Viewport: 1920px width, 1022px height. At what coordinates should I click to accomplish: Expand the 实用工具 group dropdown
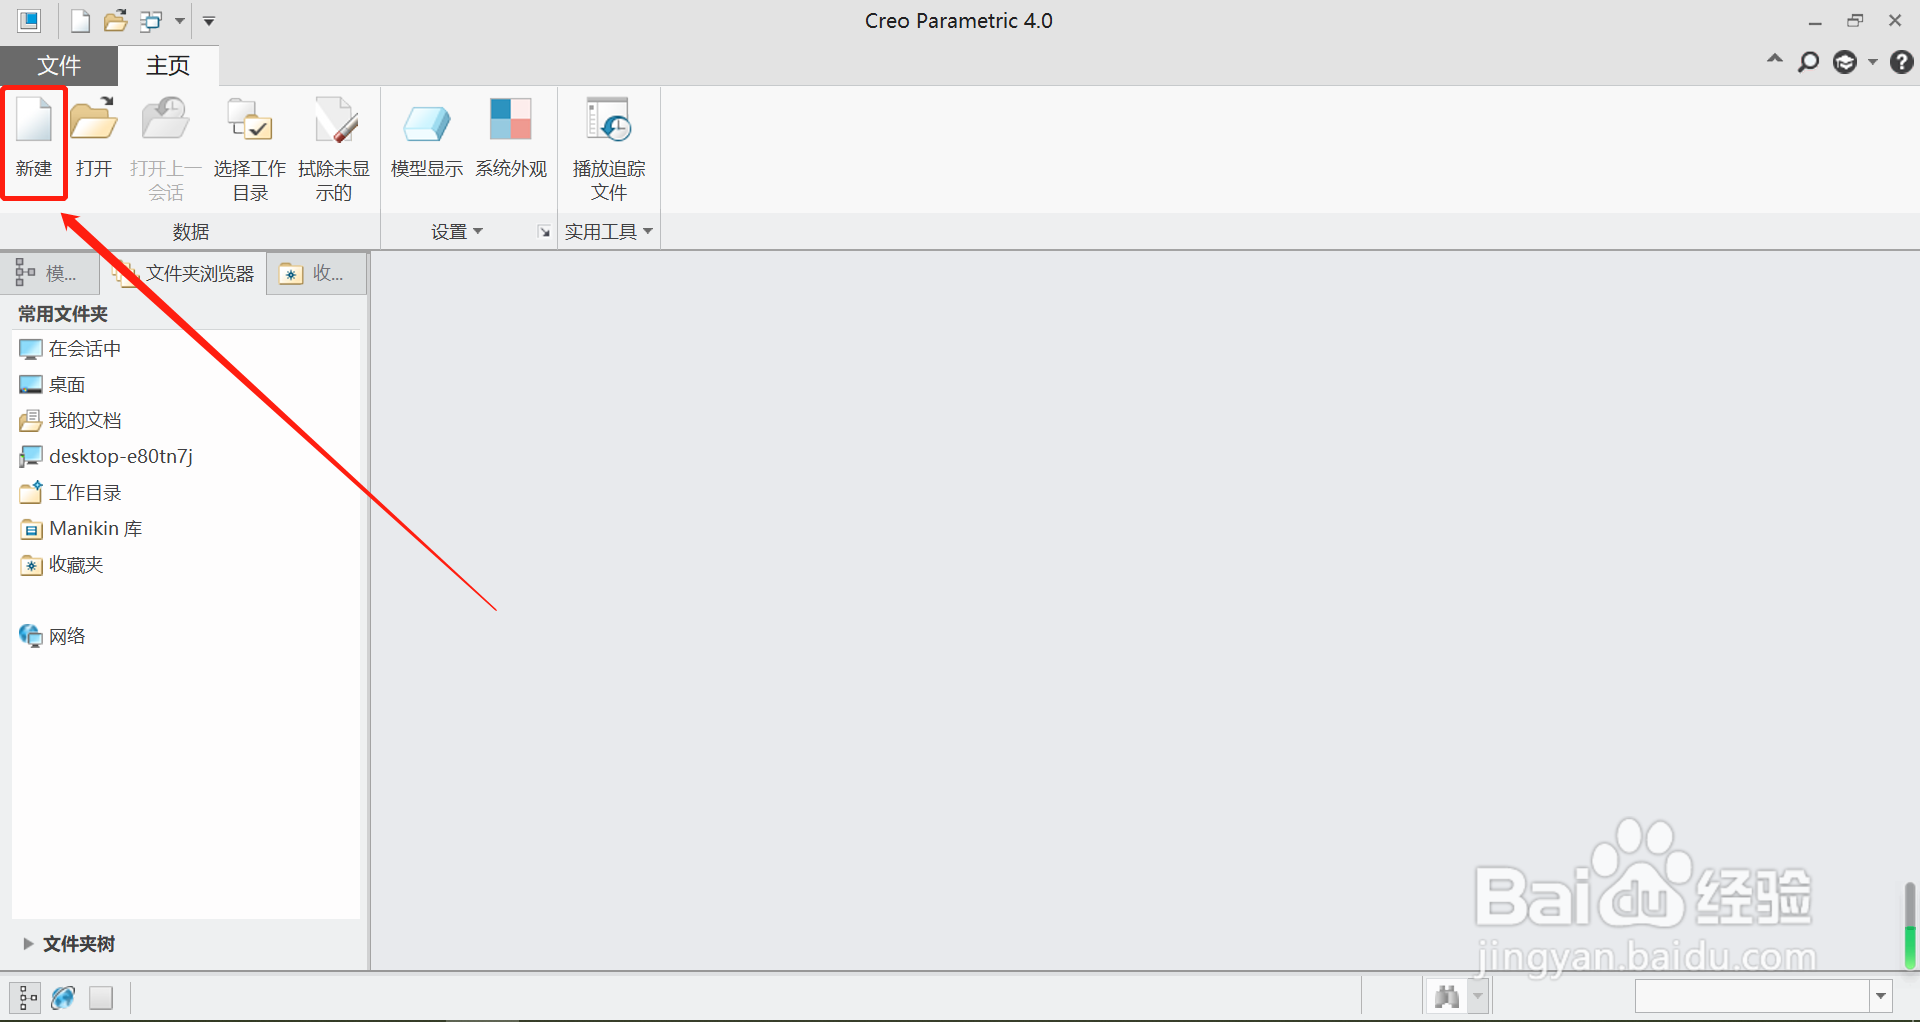pos(609,232)
